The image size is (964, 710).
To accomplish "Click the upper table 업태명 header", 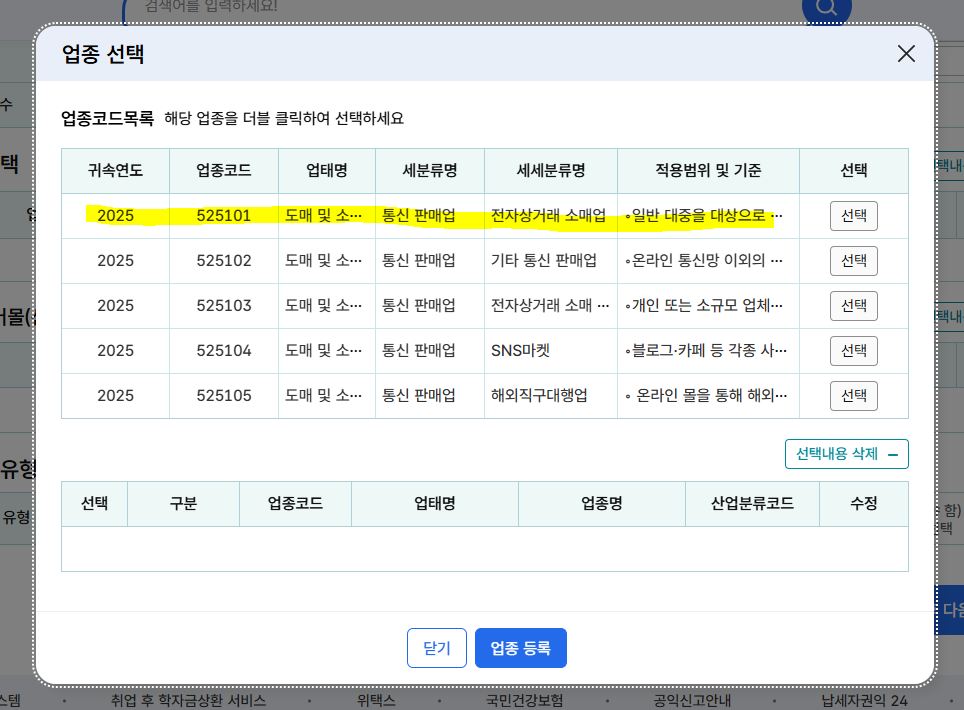I will click(327, 171).
